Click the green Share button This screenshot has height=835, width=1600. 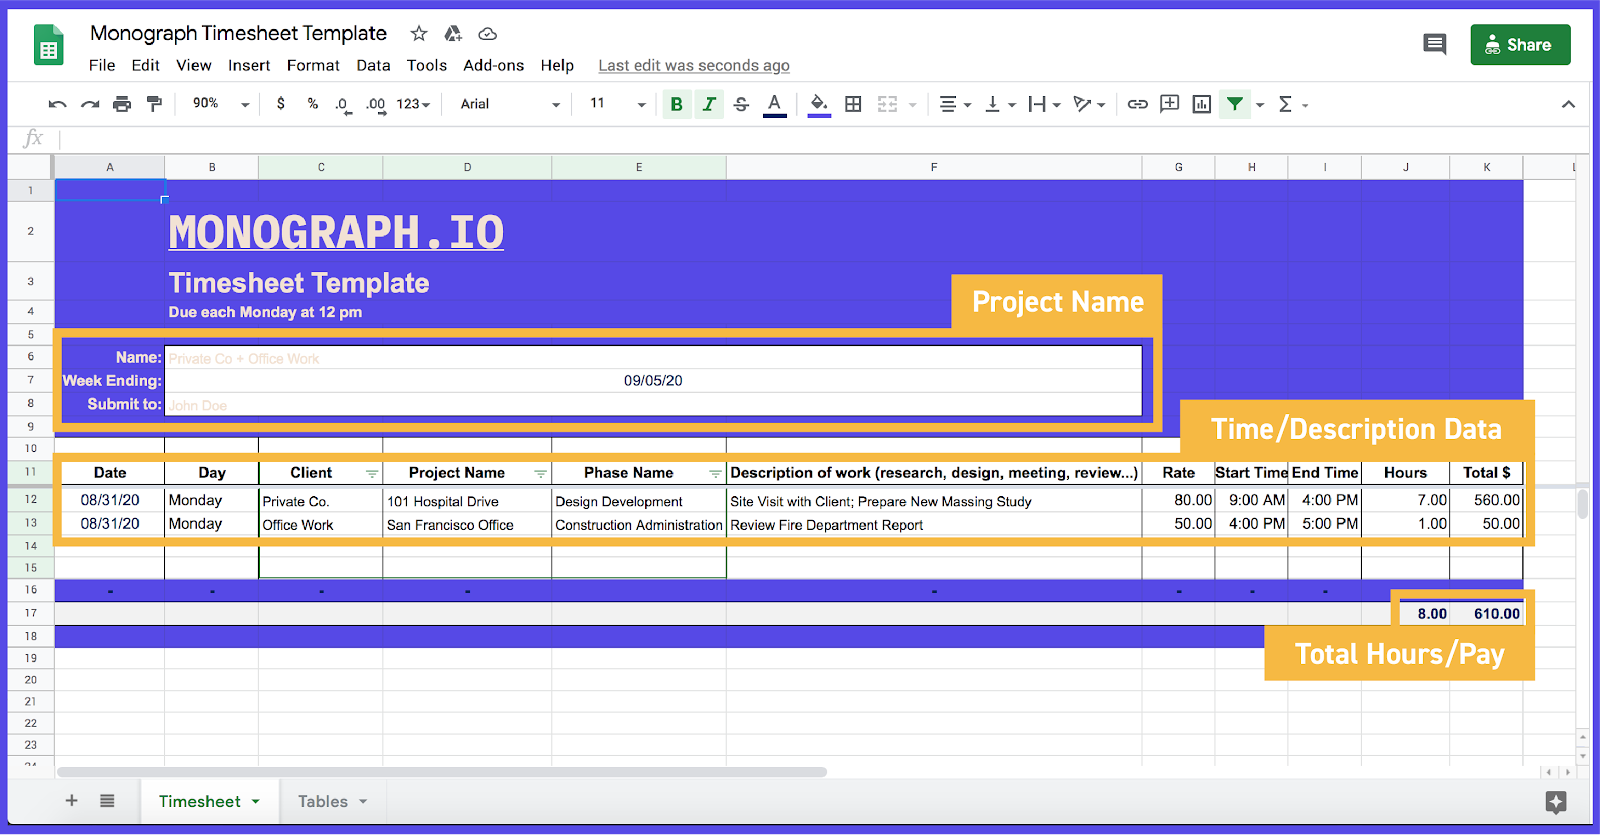(1520, 45)
